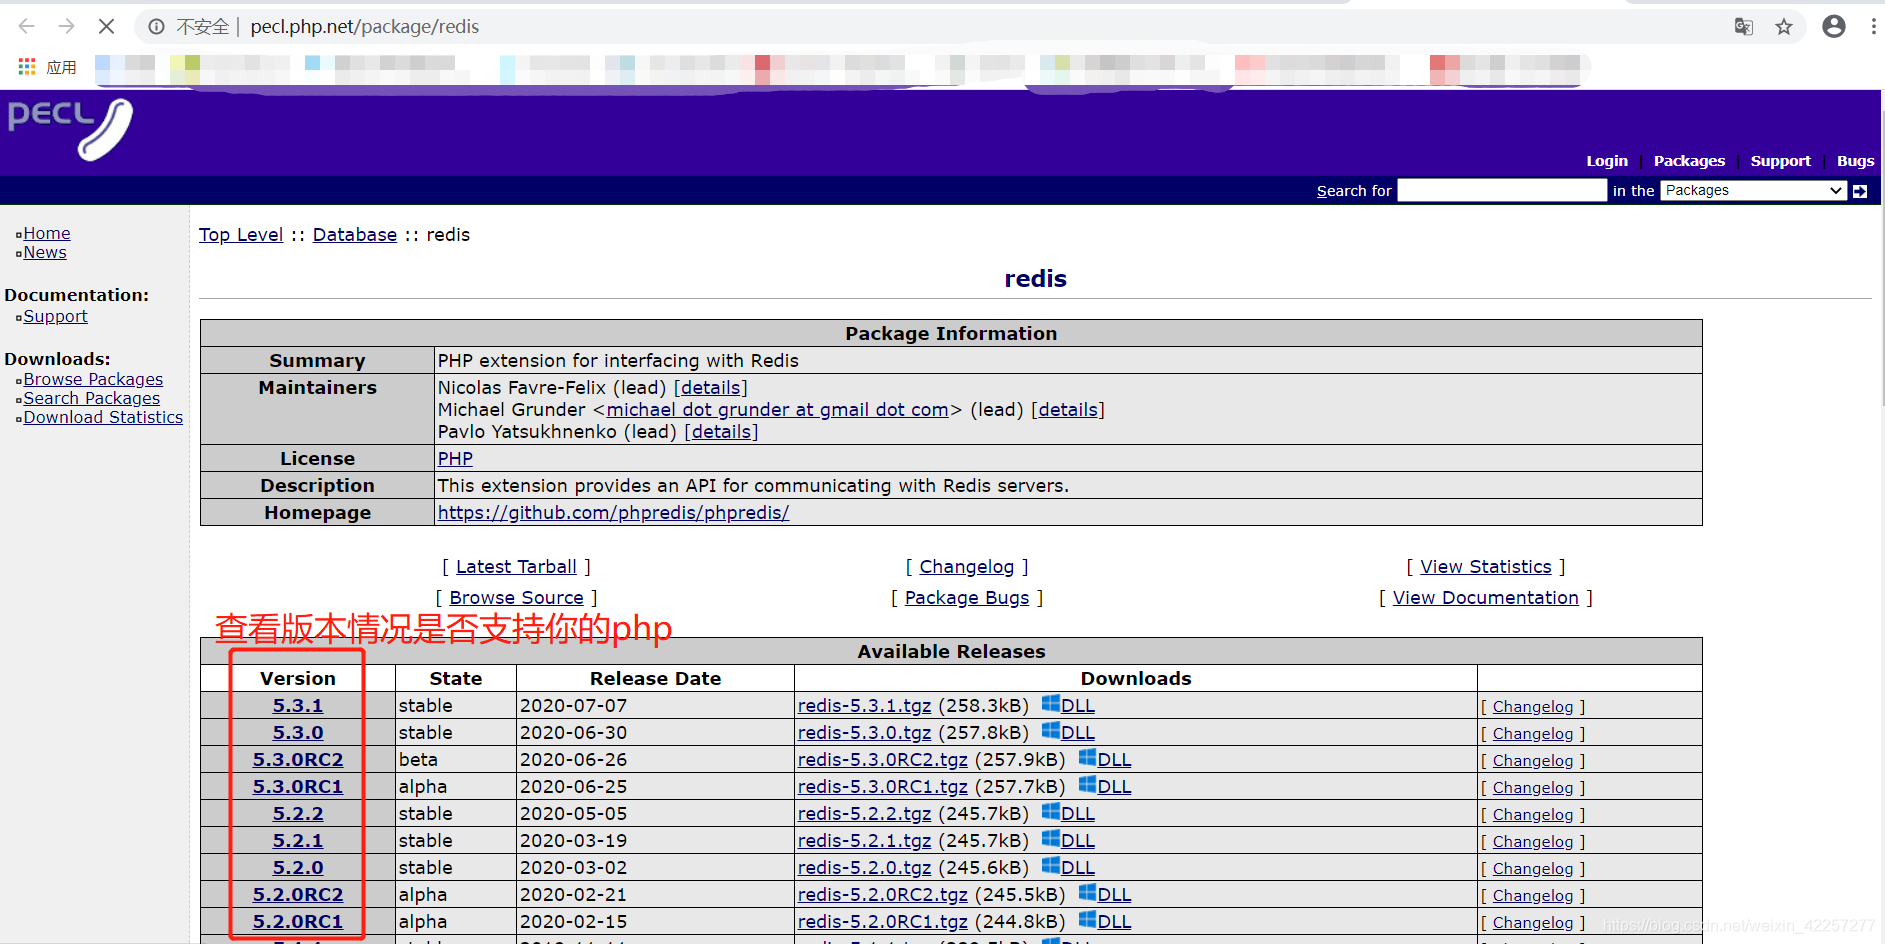Open the github phpredis homepage link

pyautogui.click(x=613, y=512)
